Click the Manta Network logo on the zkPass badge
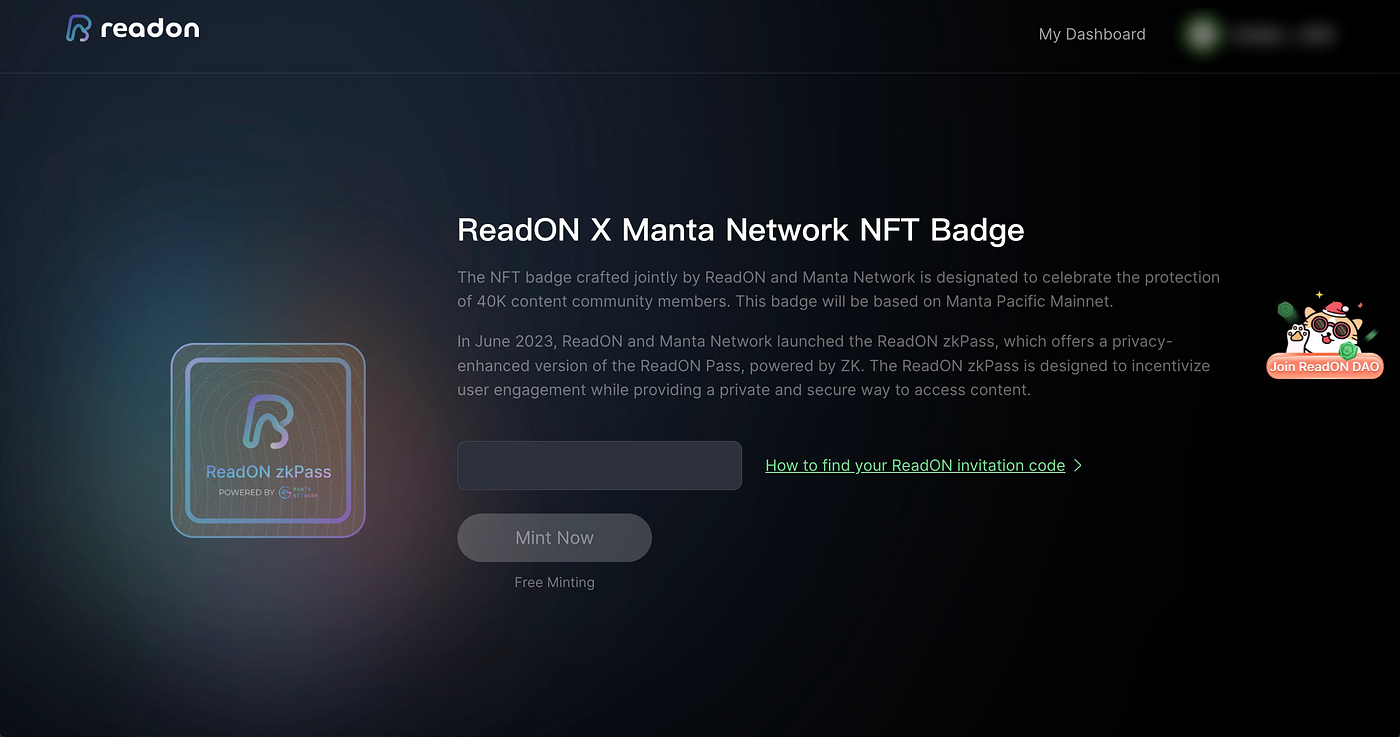 (285, 492)
